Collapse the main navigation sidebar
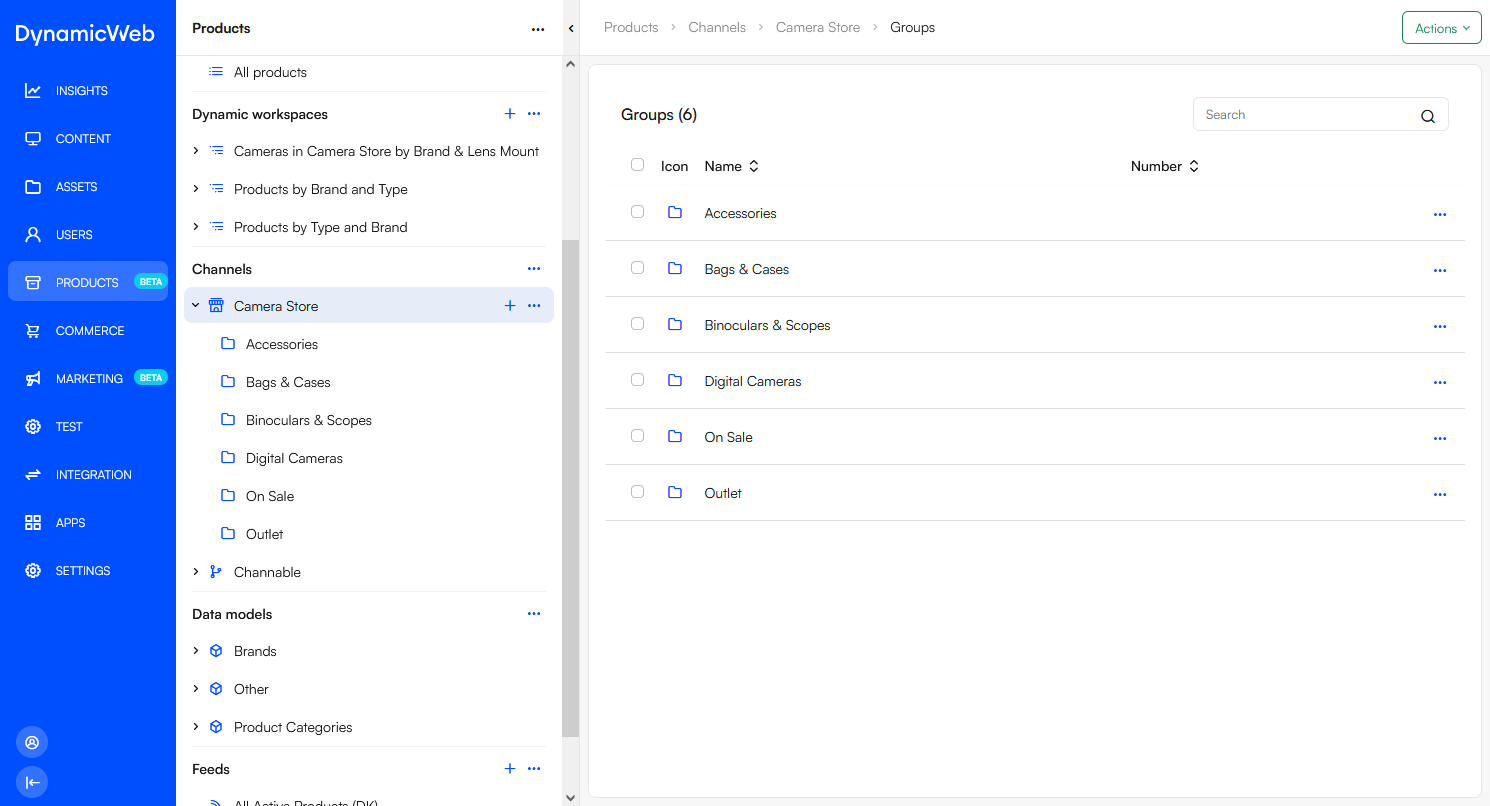The width and height of the screenshot is (1490, 806). pyautogui.click(x=32, y=782)
